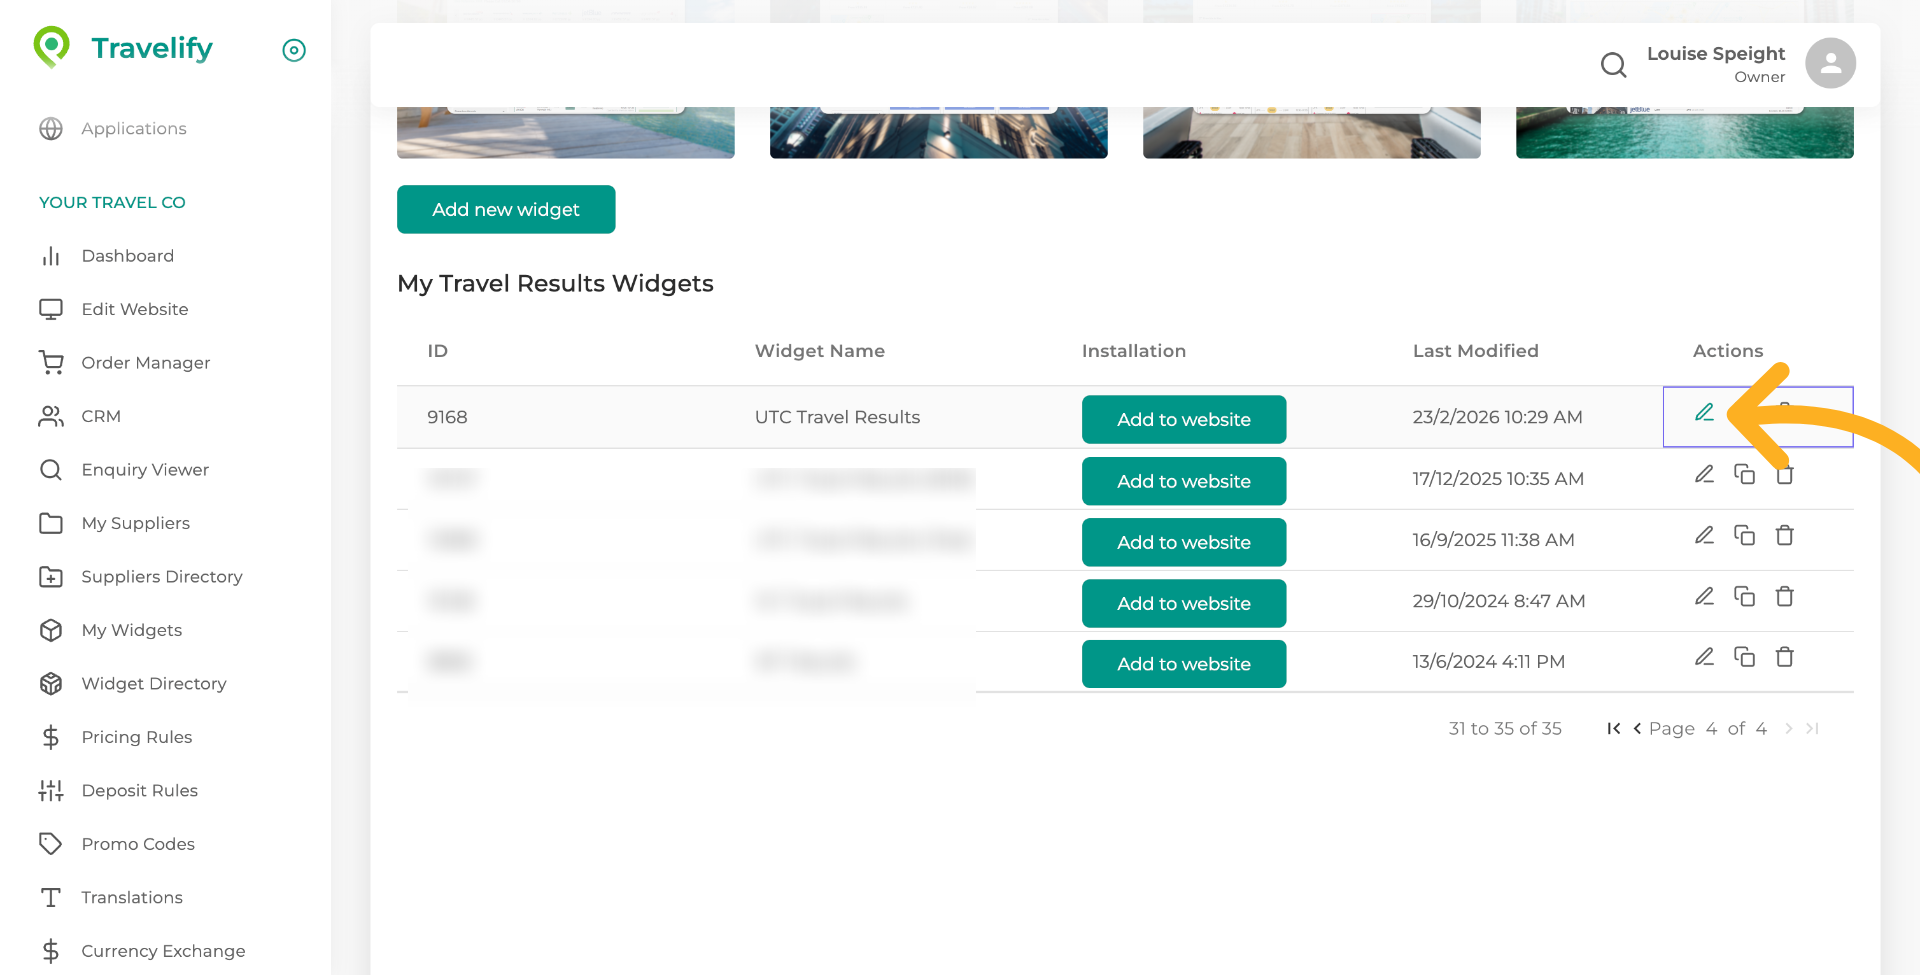
Task: Click Add new widget button
Action: (x=506, y=209)
